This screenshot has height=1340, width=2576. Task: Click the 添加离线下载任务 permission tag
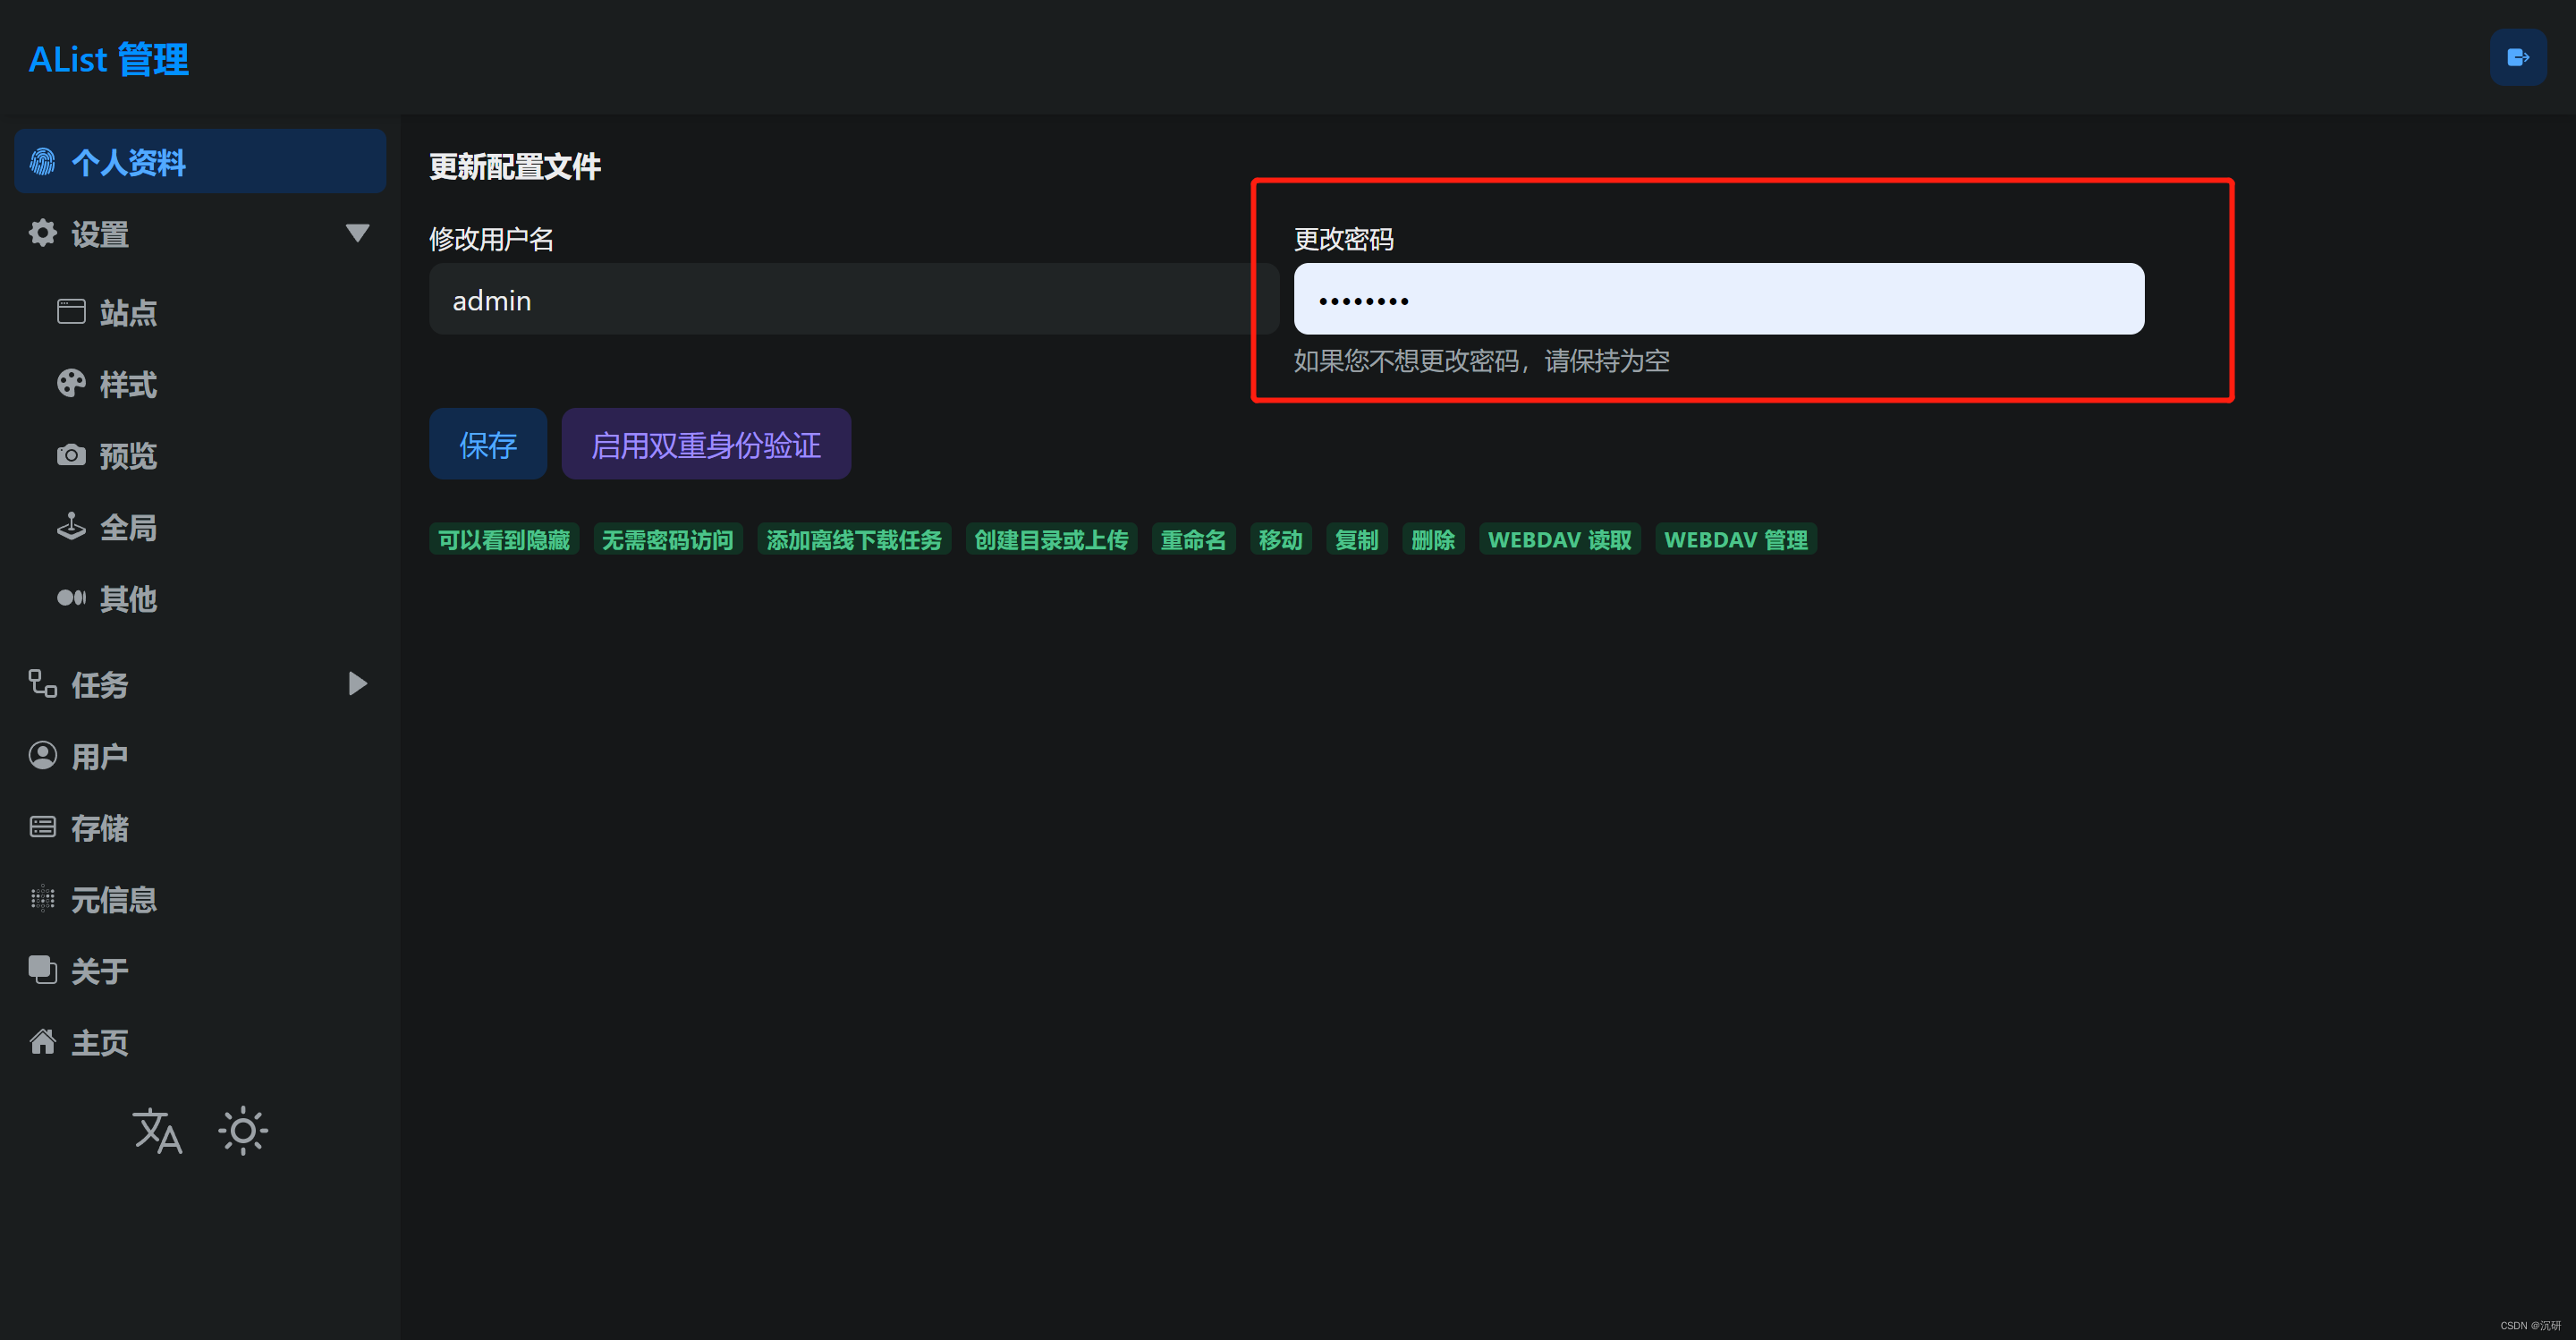pos(854,539)
